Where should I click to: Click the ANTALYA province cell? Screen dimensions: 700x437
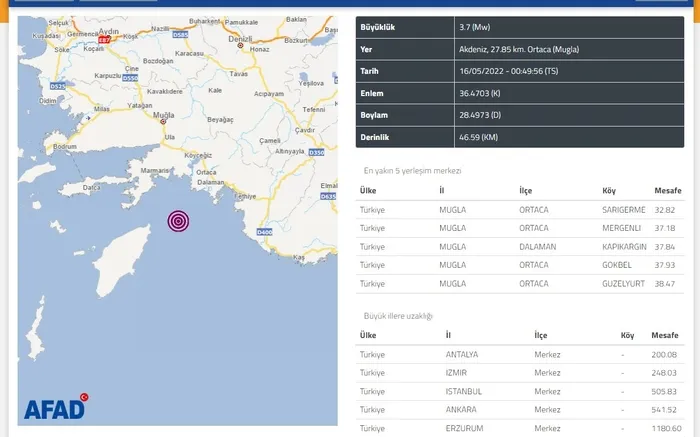tap(462, 354)
